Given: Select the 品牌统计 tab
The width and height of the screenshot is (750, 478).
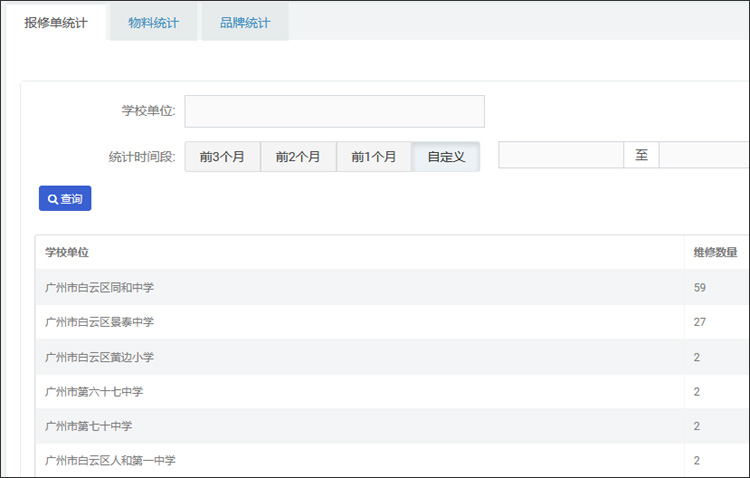Looking at the screenshot, I should tap(245, 22).
